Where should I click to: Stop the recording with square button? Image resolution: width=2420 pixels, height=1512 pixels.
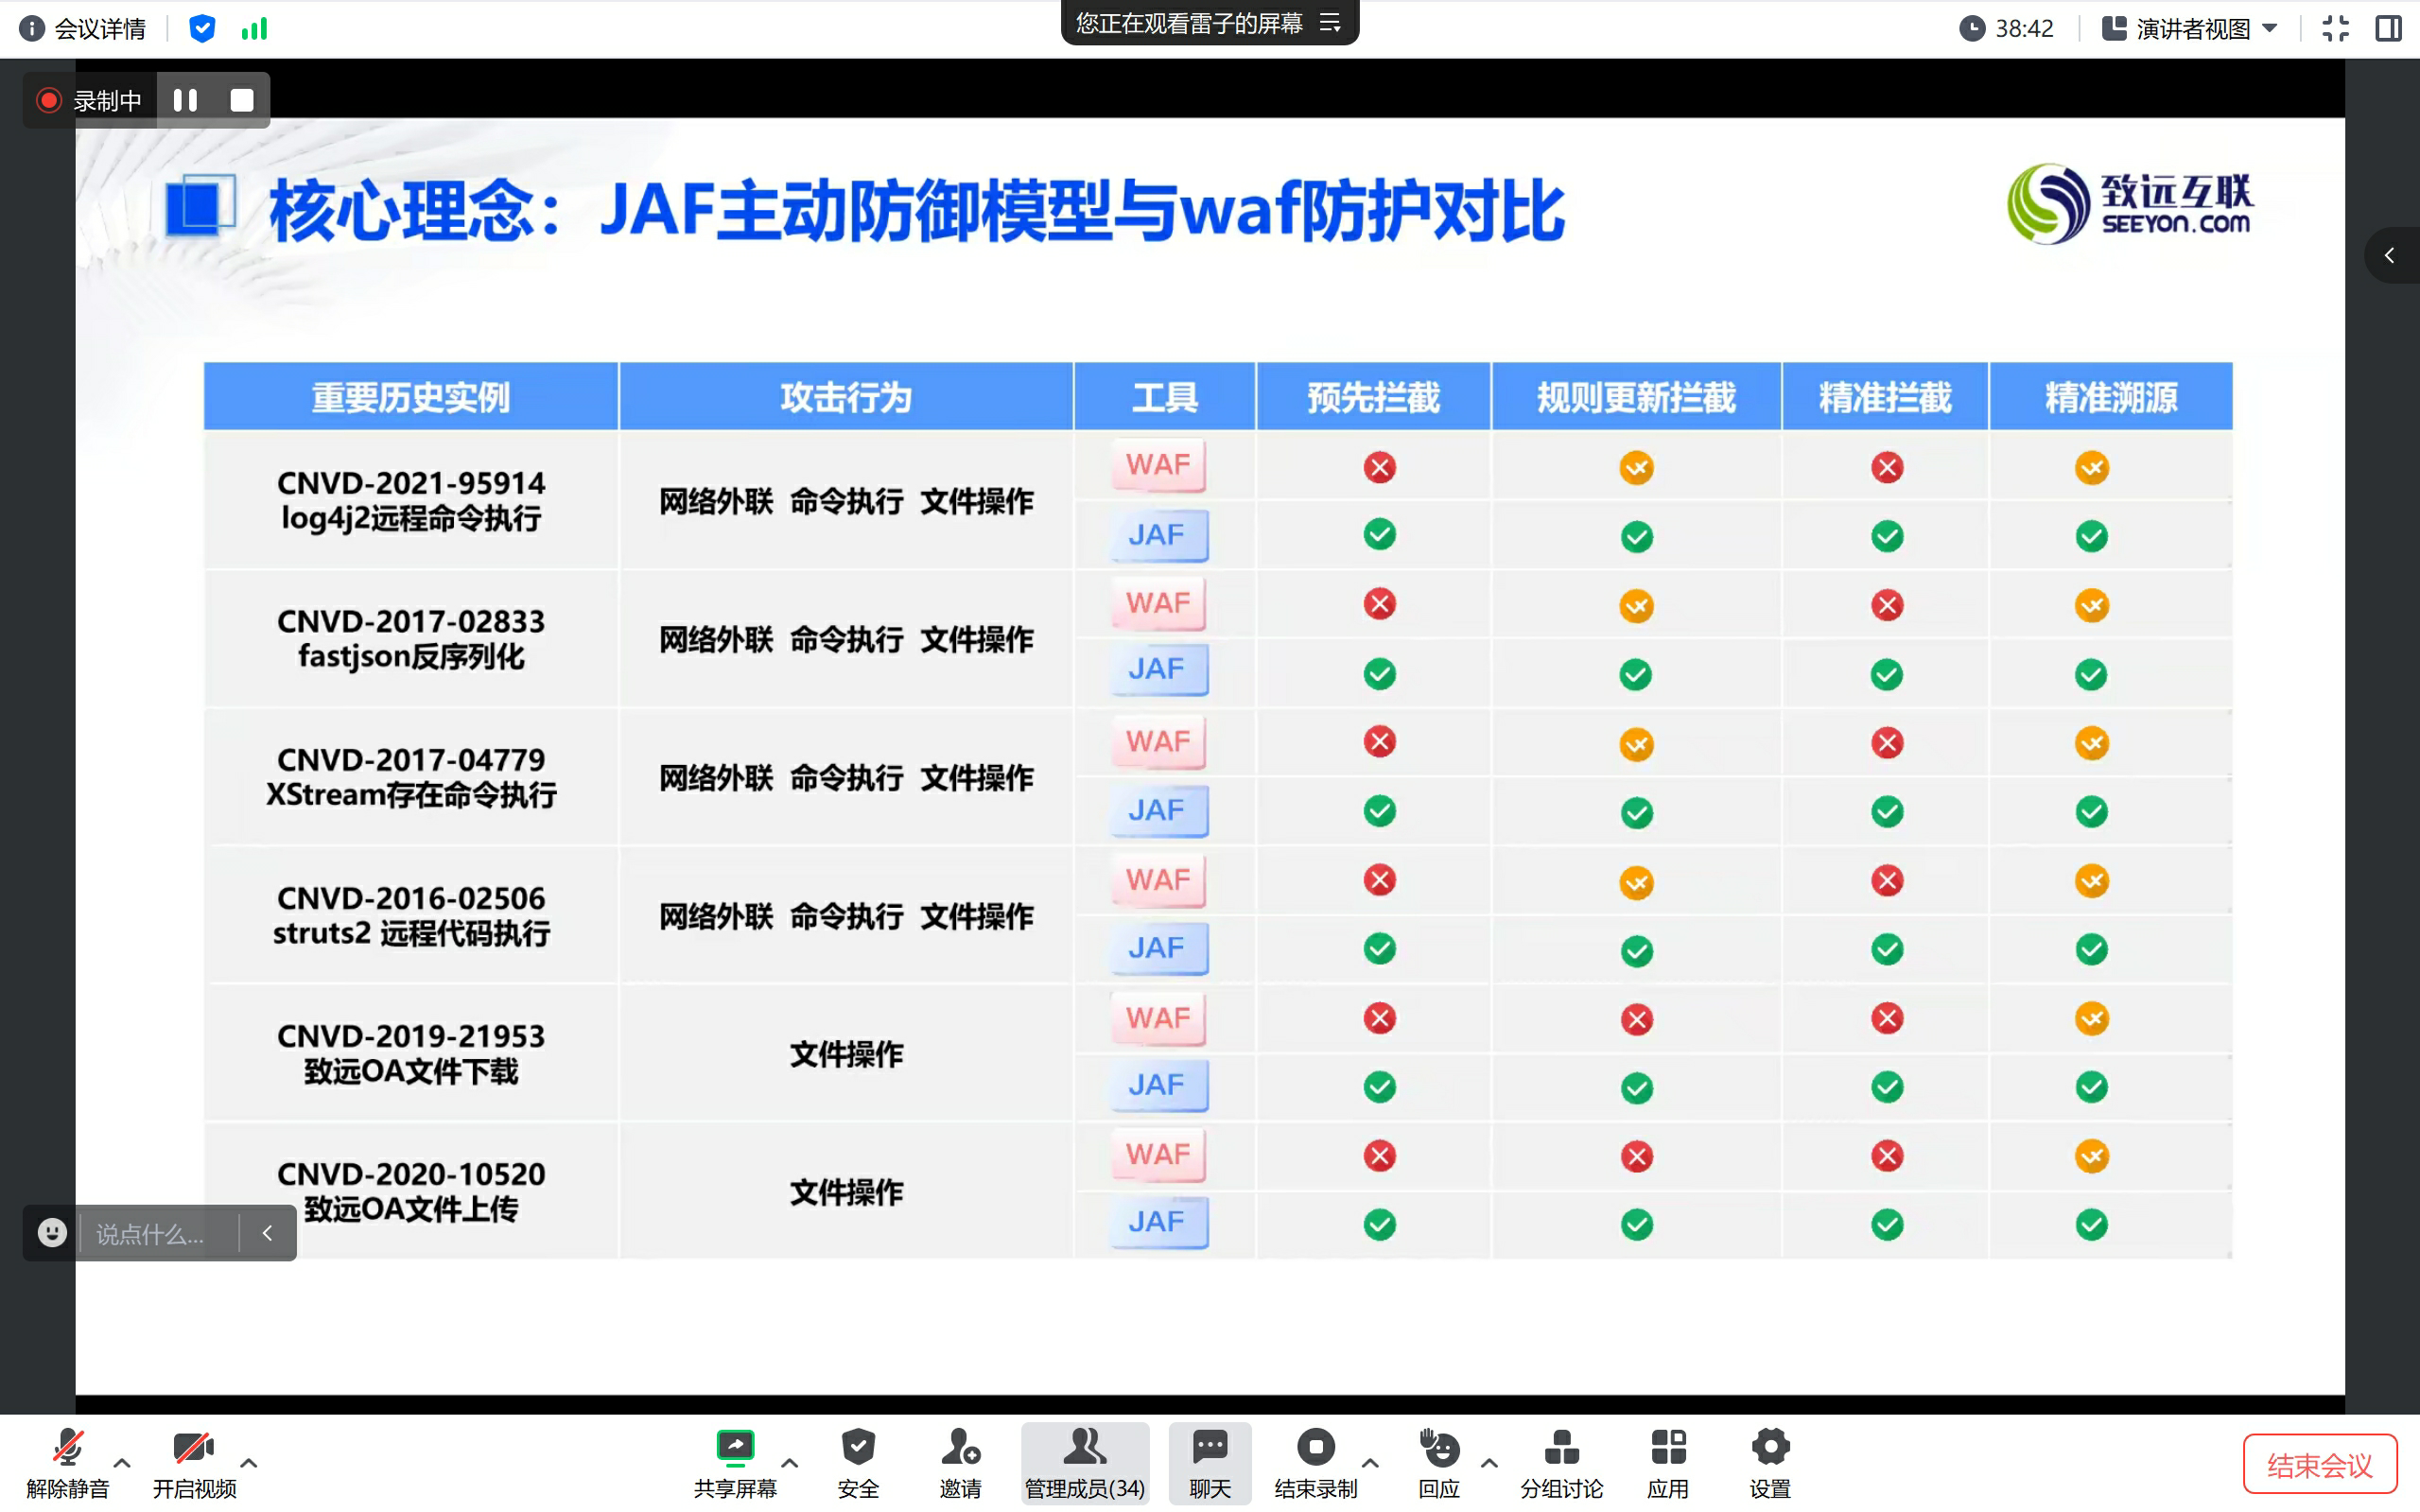(242, 100)
